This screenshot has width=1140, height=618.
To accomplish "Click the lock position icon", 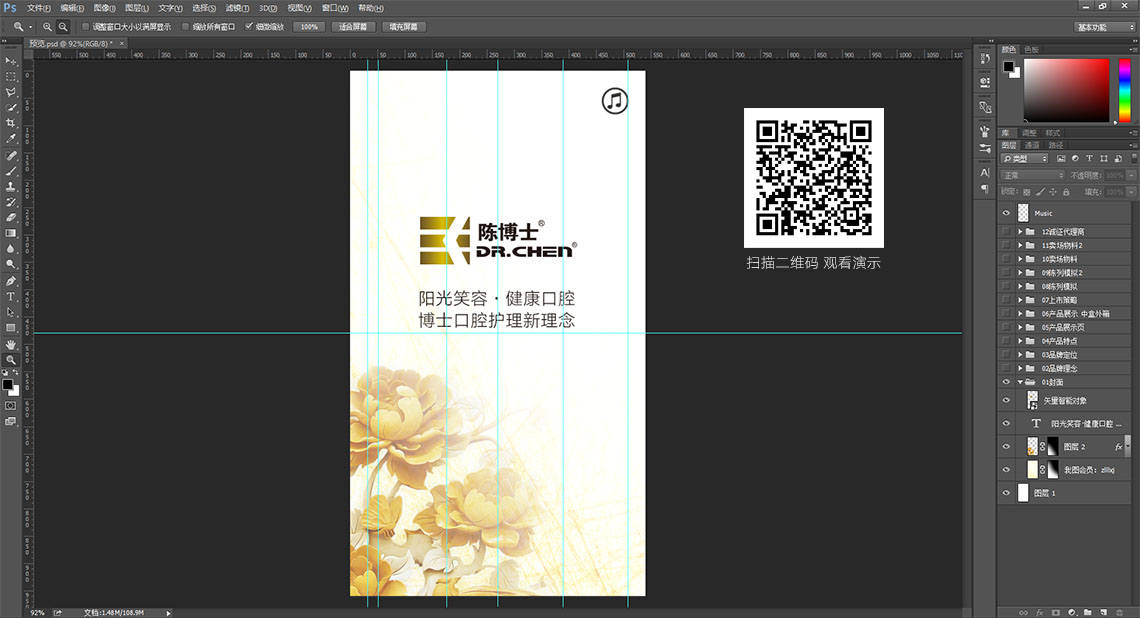I will [x=1053, y=192].
